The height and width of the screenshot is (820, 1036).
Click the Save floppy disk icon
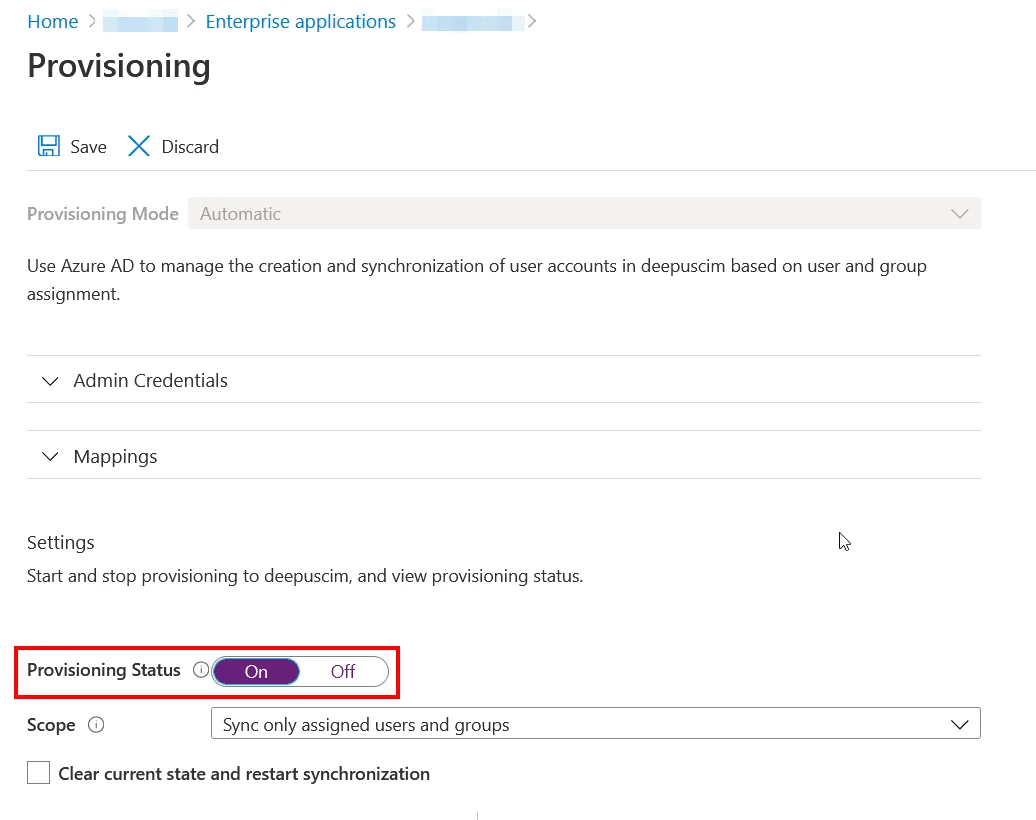tap(48, 146)
